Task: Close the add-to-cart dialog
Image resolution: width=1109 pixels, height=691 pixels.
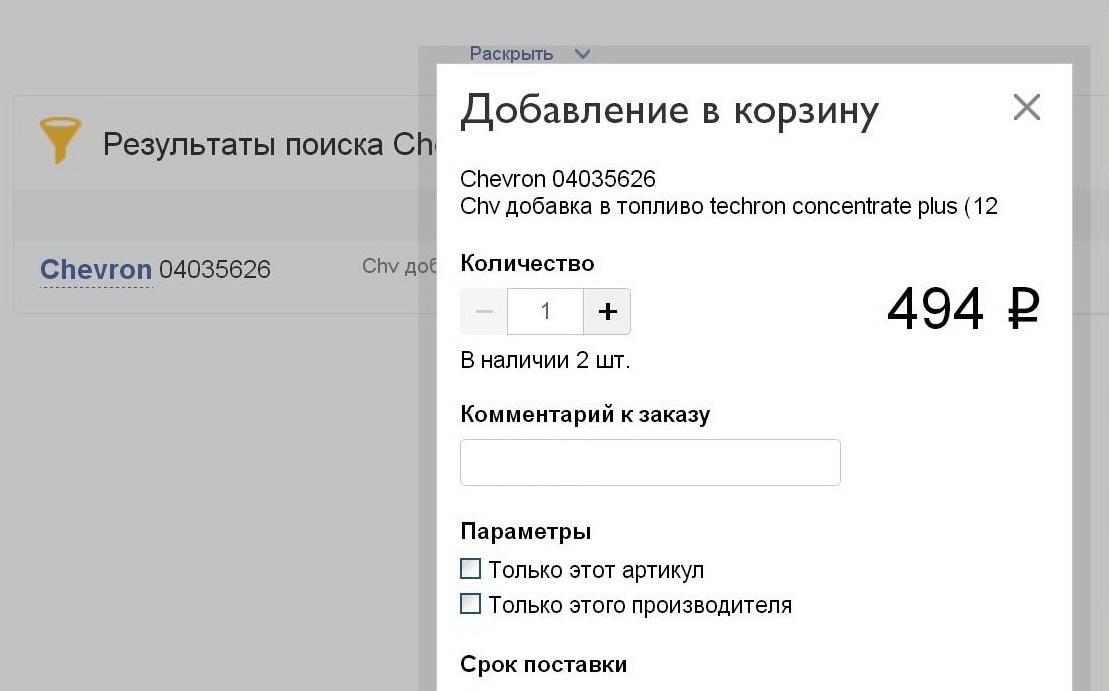Action: pyautogui.click(x=1026, y=108)
